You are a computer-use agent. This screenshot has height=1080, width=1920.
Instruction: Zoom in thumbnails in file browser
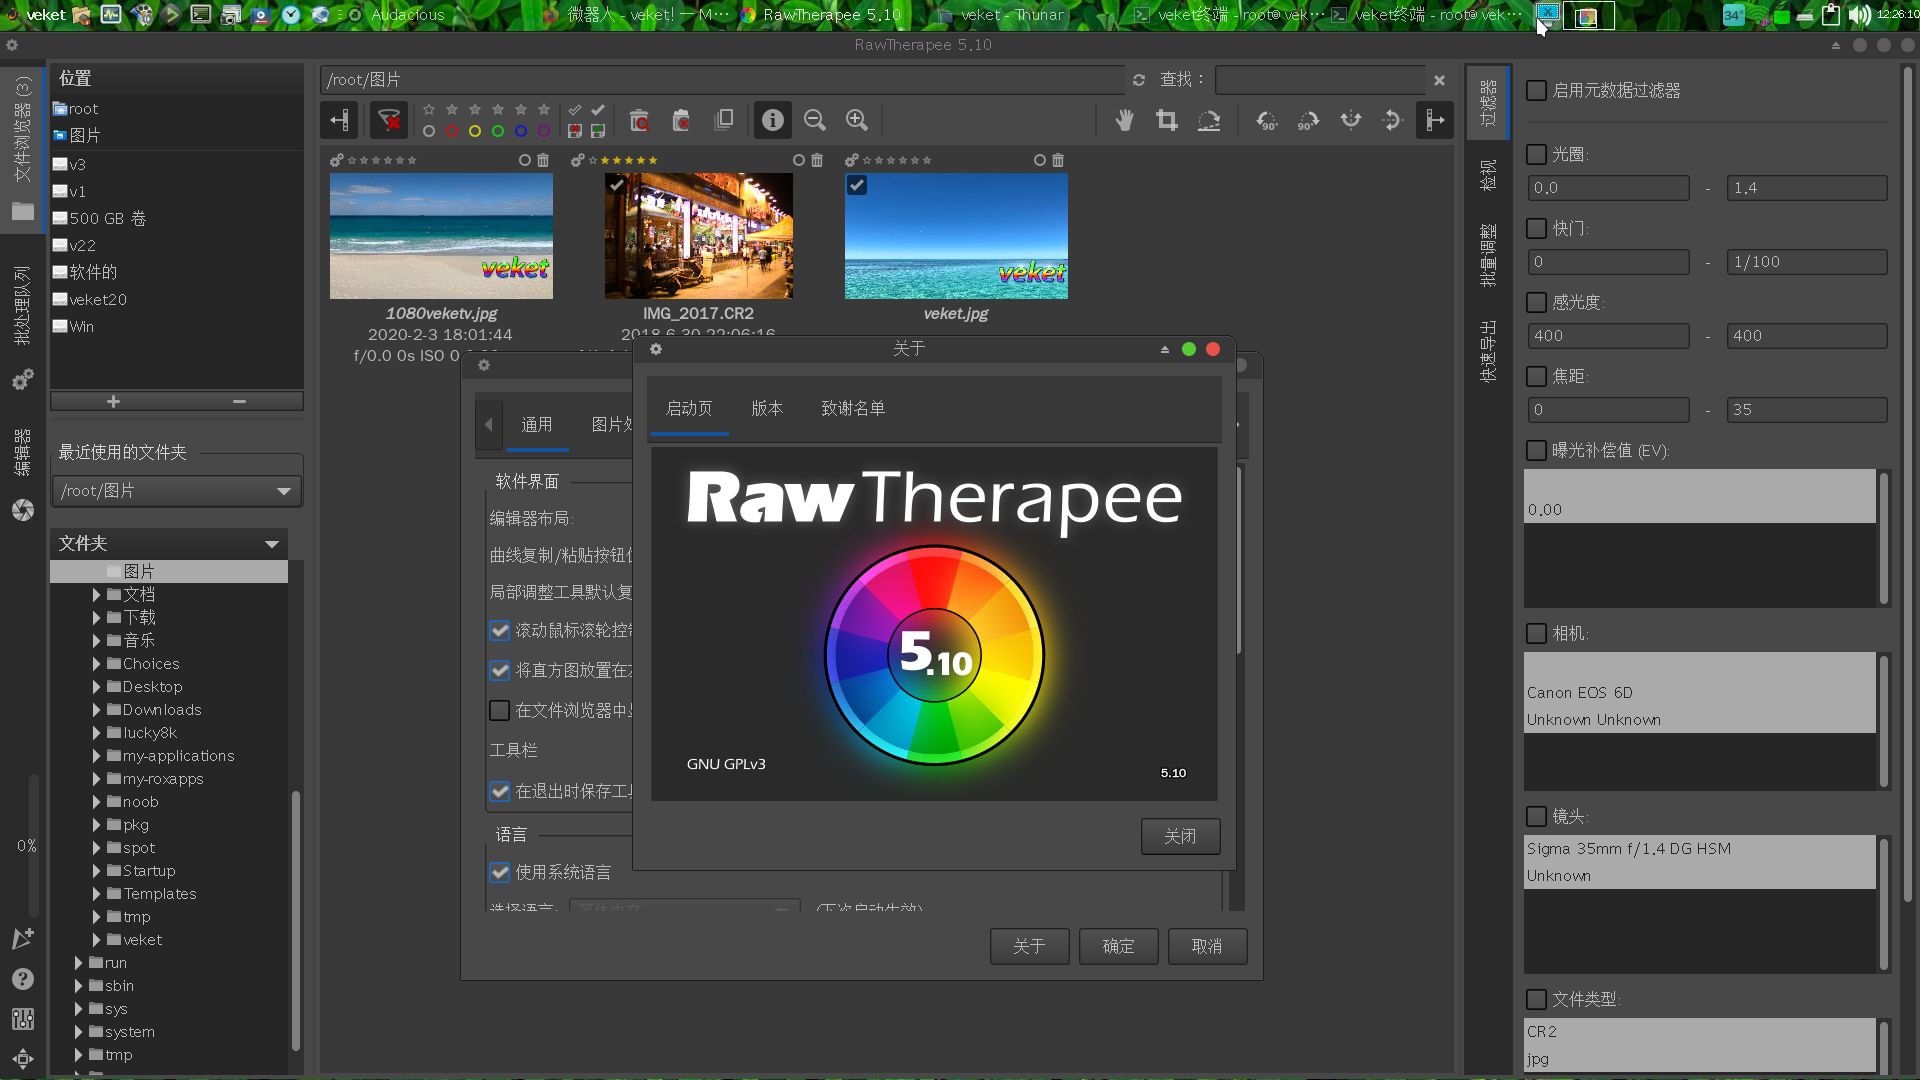(x=857, y=121)
